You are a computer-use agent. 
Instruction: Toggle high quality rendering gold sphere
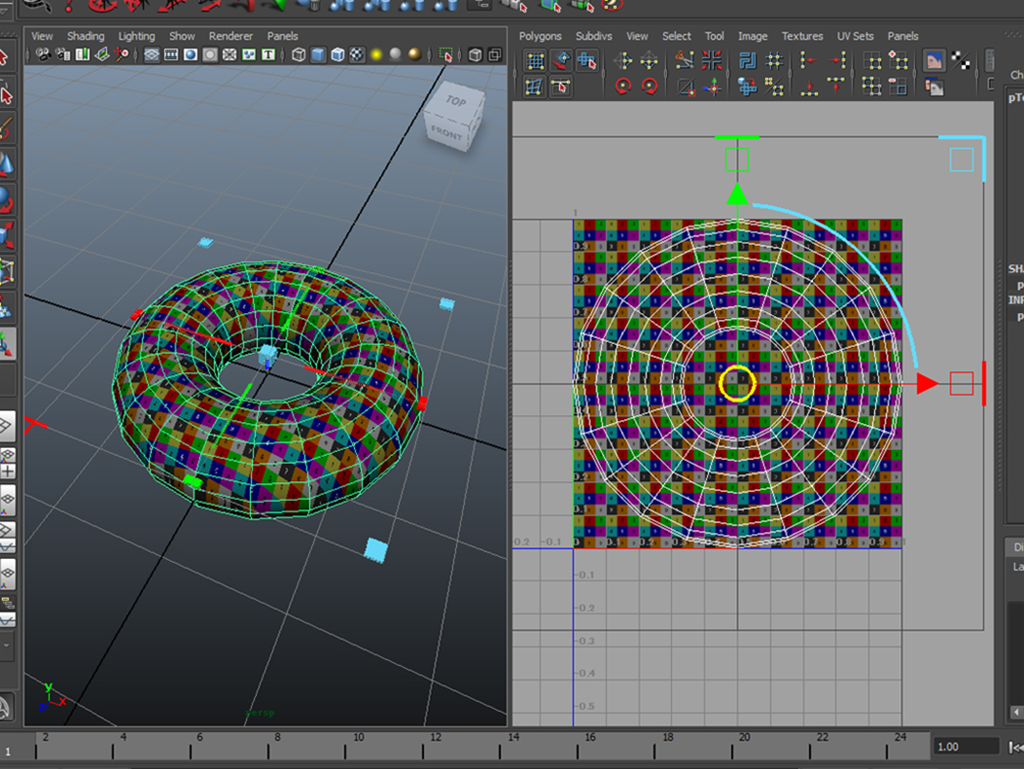(415, 55)
